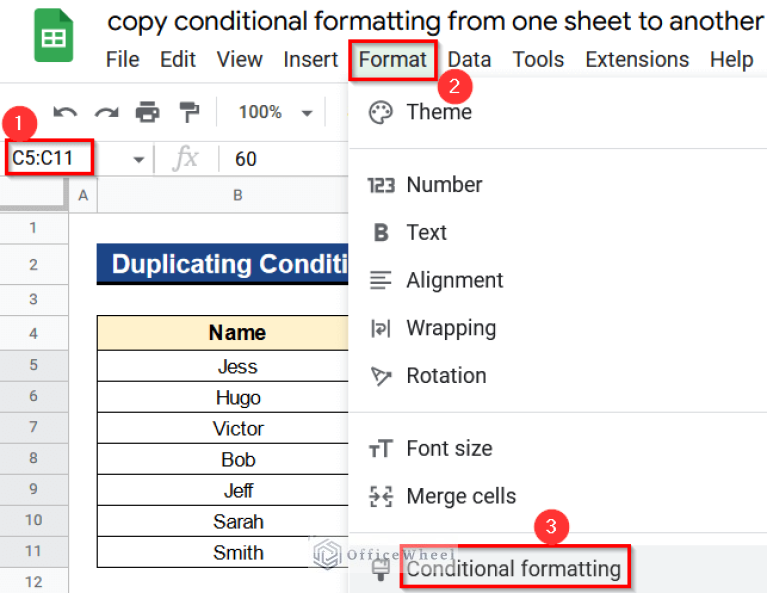Open the Format menu
Screen dimensions: 767x593
393,60
